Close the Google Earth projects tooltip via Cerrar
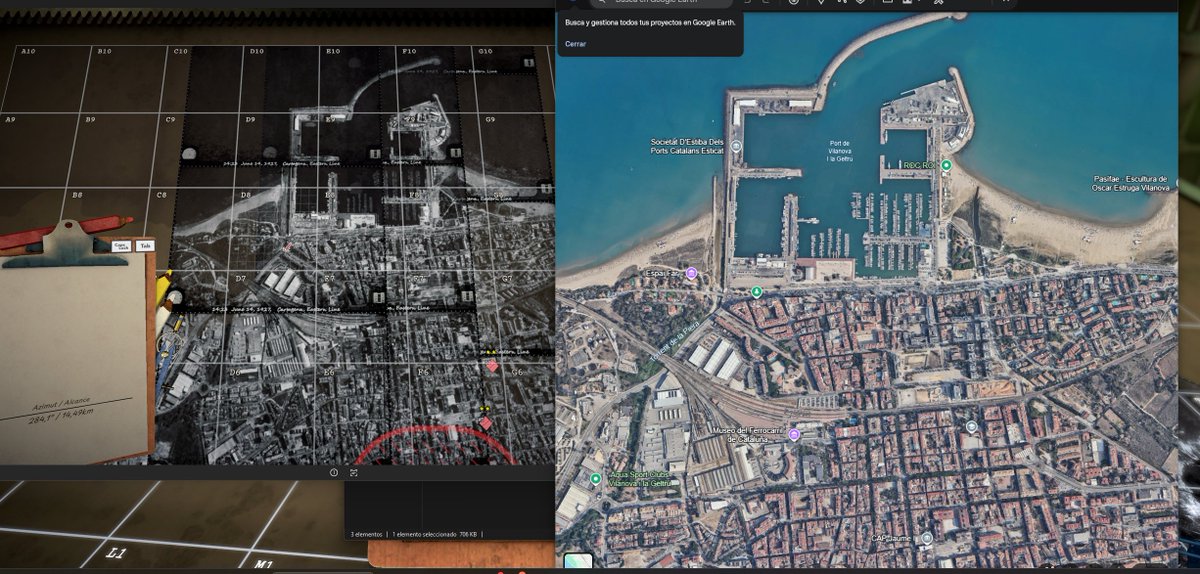This screenshot has width=1200, height=574. 575,44
